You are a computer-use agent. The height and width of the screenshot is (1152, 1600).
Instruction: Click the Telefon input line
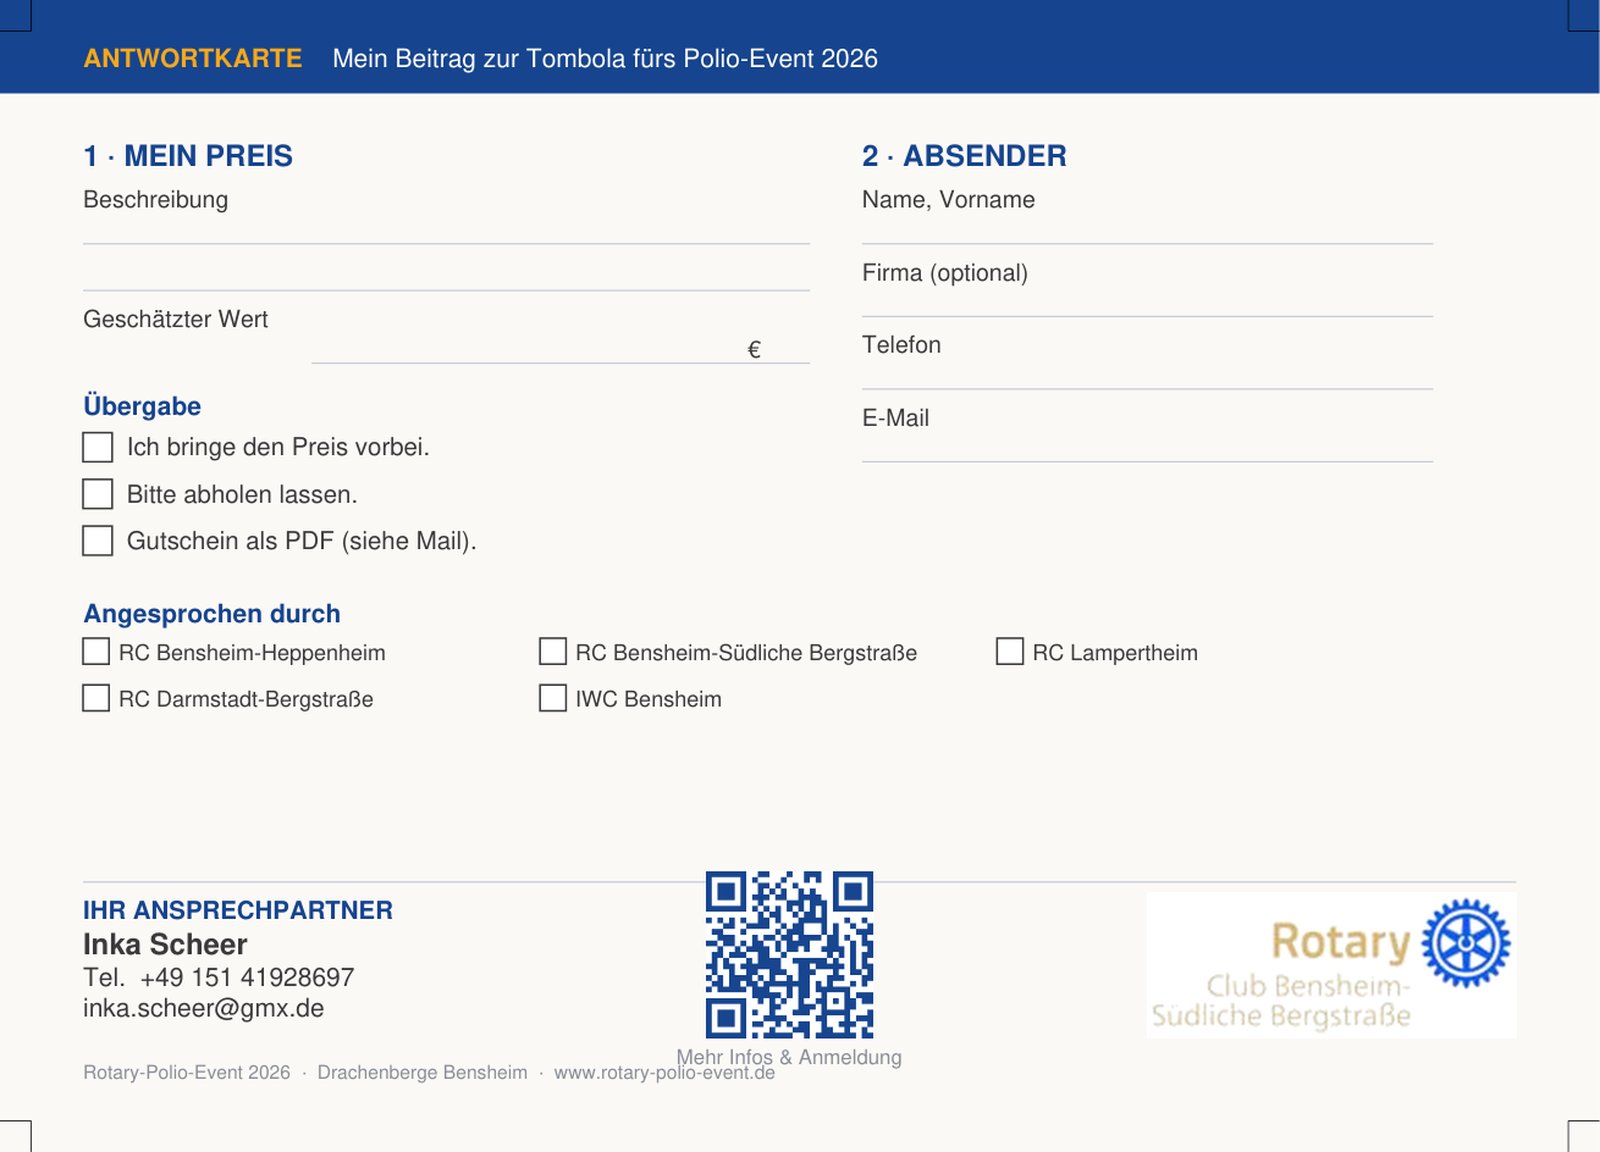coord(1147,375)
